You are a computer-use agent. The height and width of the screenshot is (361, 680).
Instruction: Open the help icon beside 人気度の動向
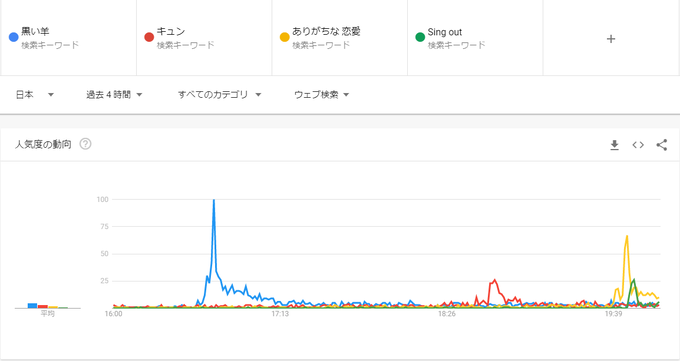click(x=85, y=144)
